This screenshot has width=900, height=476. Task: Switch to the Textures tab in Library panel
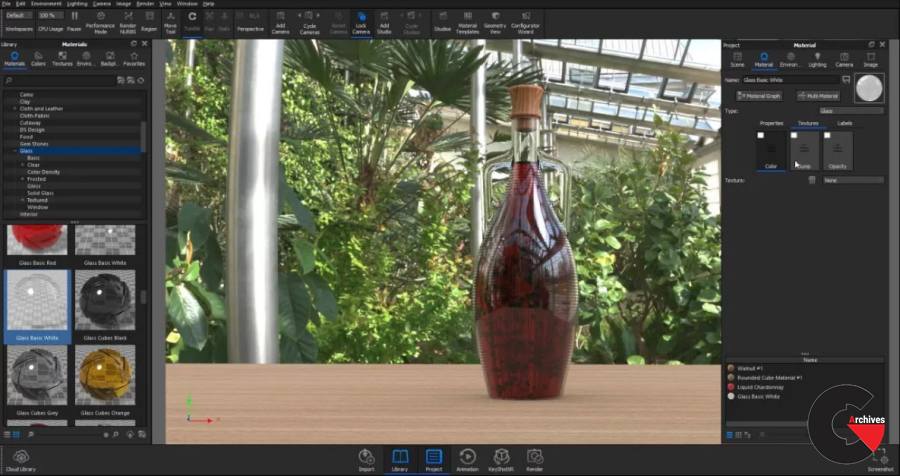[x=62, y=59]
